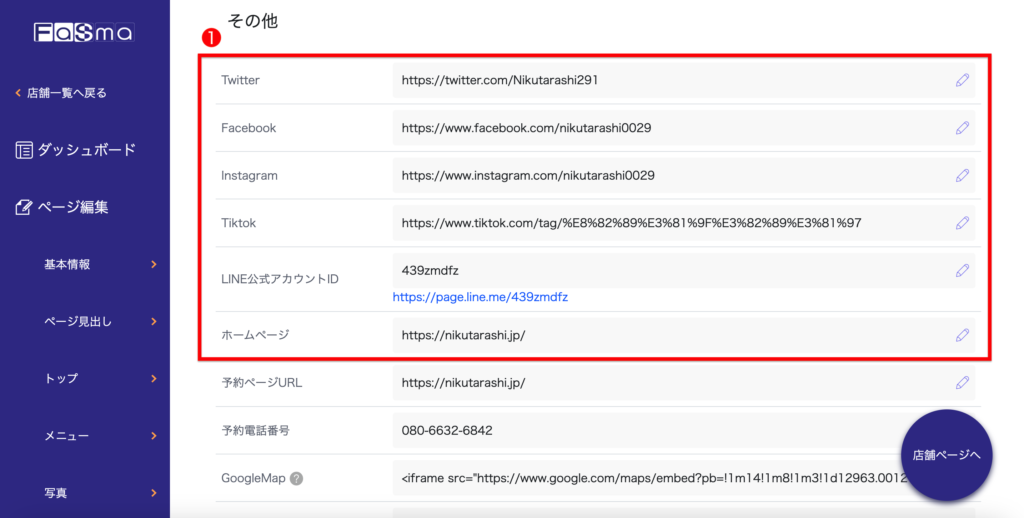Edit the Tiktok URL with pencil icon
Viewport: 1024px width, 518px height.
point(962,223)
